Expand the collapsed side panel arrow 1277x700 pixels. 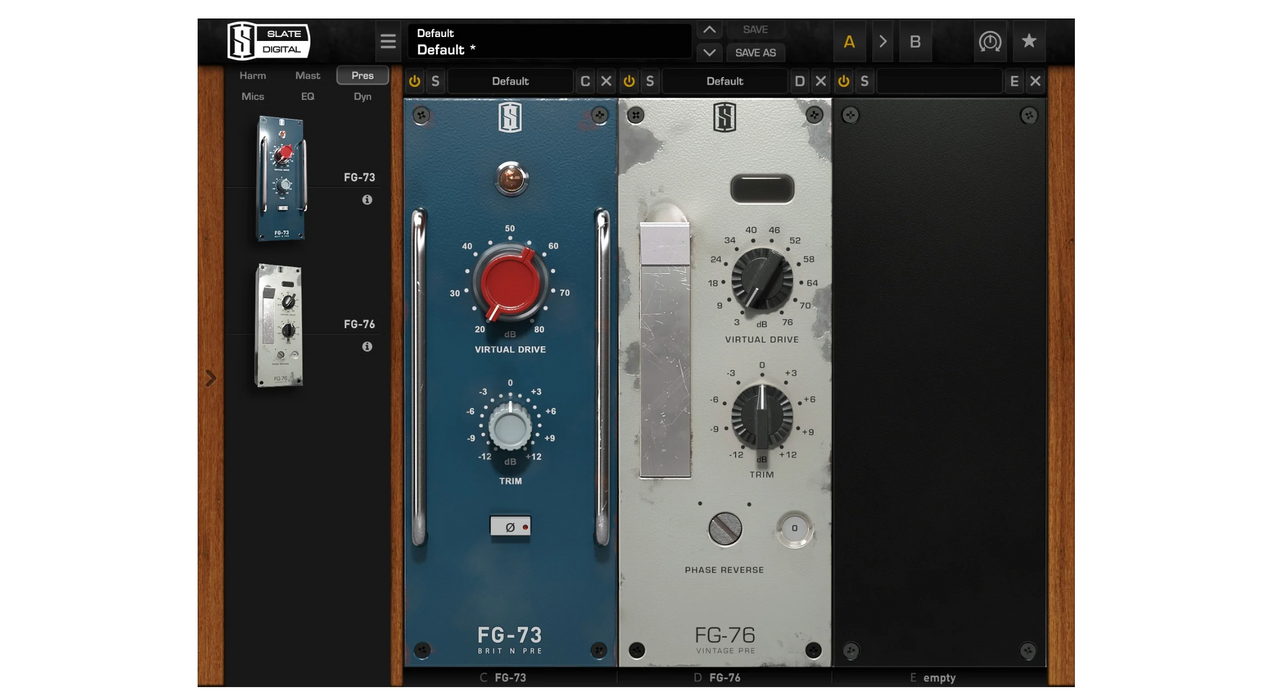[210, 378]
